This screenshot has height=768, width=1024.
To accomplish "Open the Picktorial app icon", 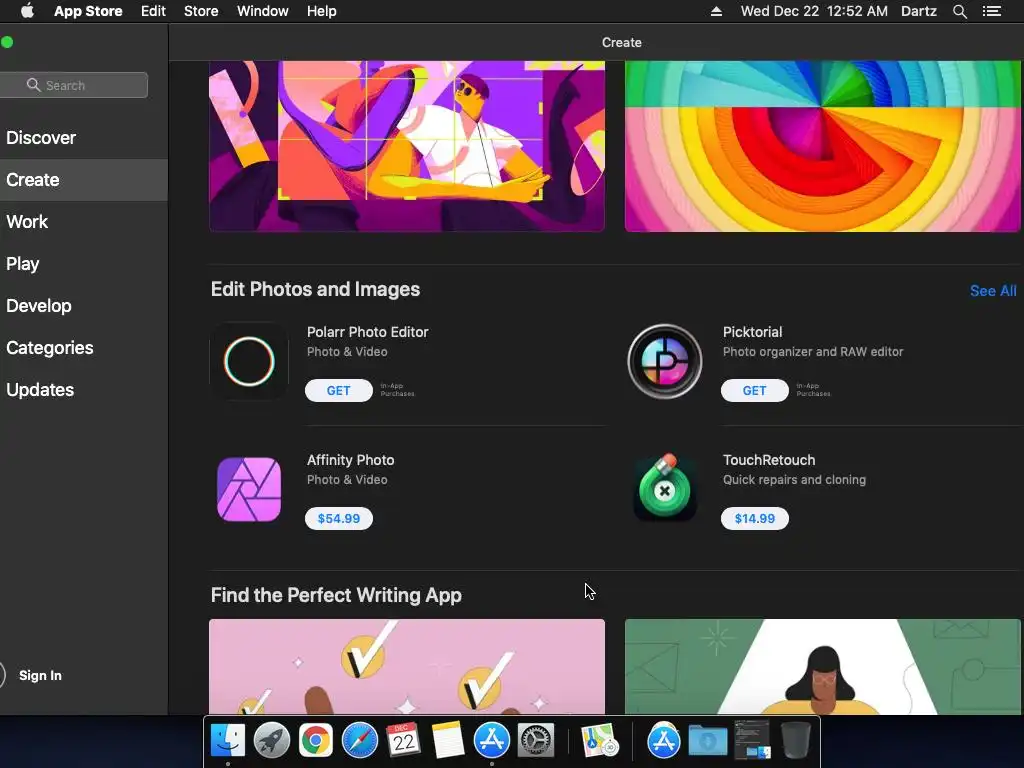I will pyautogui.click(x=664, y=361).
